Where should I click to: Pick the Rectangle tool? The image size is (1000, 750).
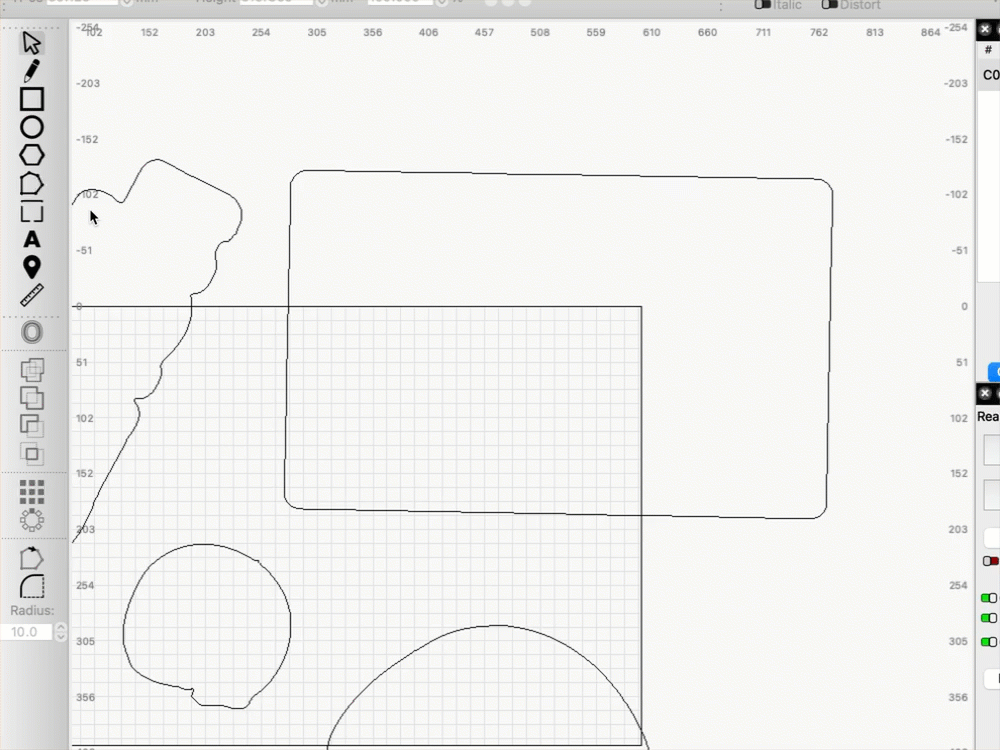pos(31,99)
